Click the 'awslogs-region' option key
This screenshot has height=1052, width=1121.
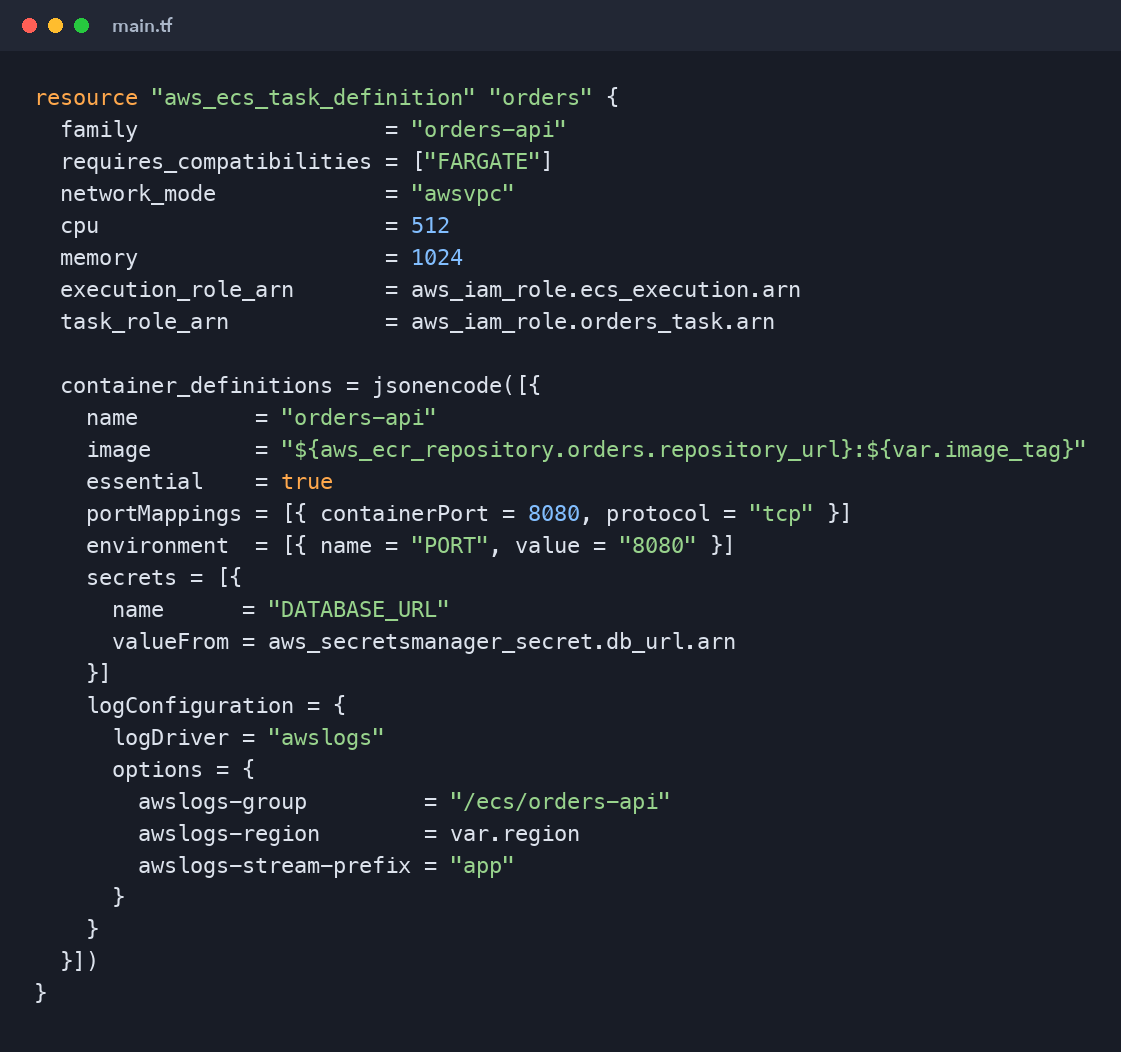[x=229, y=834]
